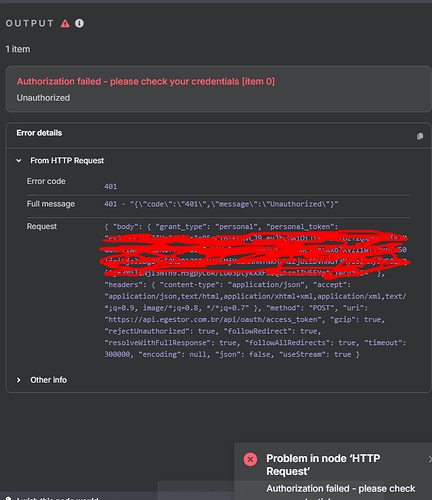Click the 'I wish this node would' link
This screenshot has height=500, width=432.
tap(57, 498)
